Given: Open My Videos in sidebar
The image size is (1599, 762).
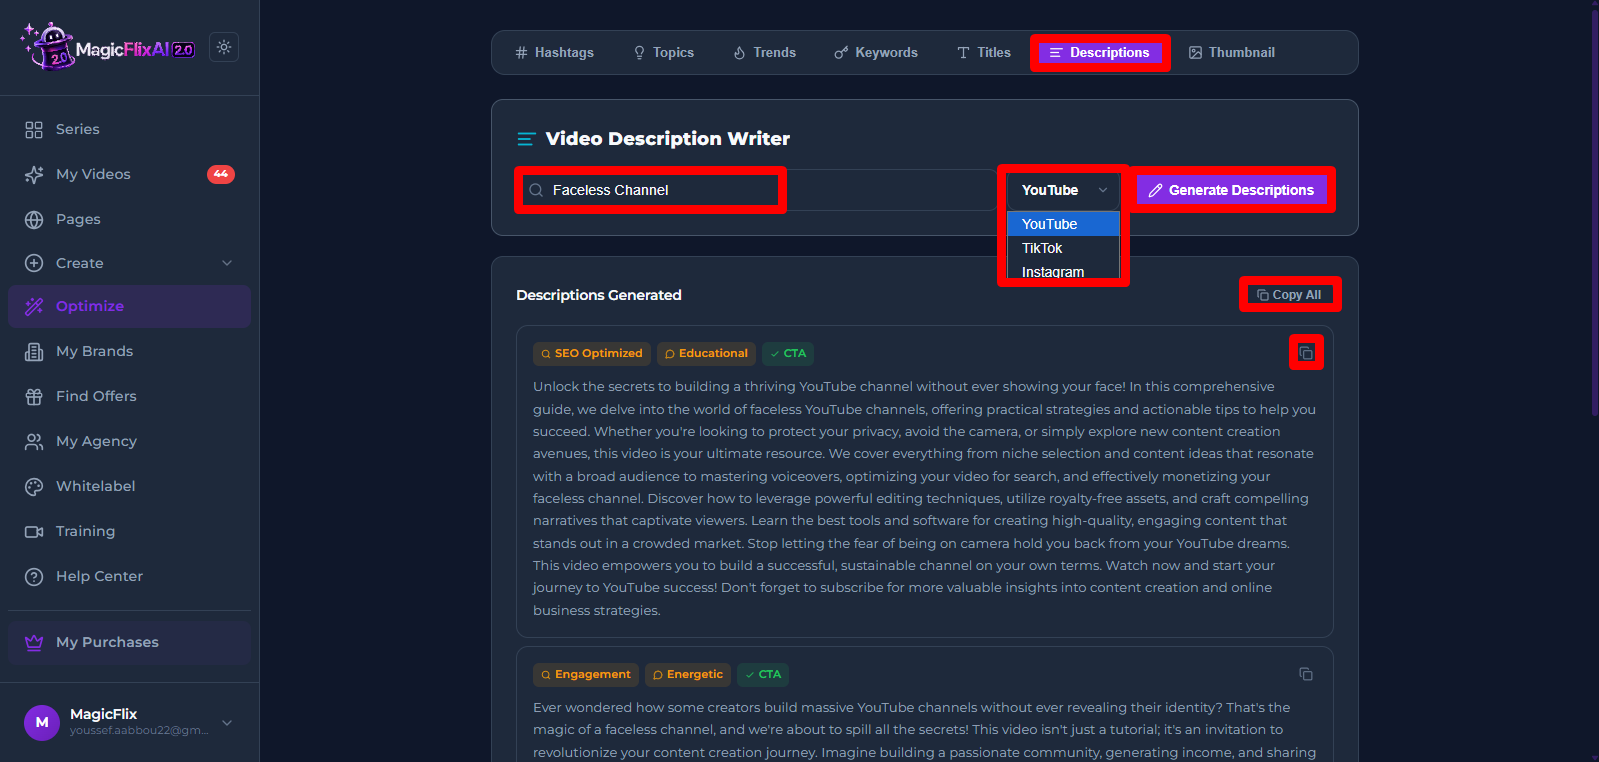Looking at the screenshot, I should pos(129,174).
